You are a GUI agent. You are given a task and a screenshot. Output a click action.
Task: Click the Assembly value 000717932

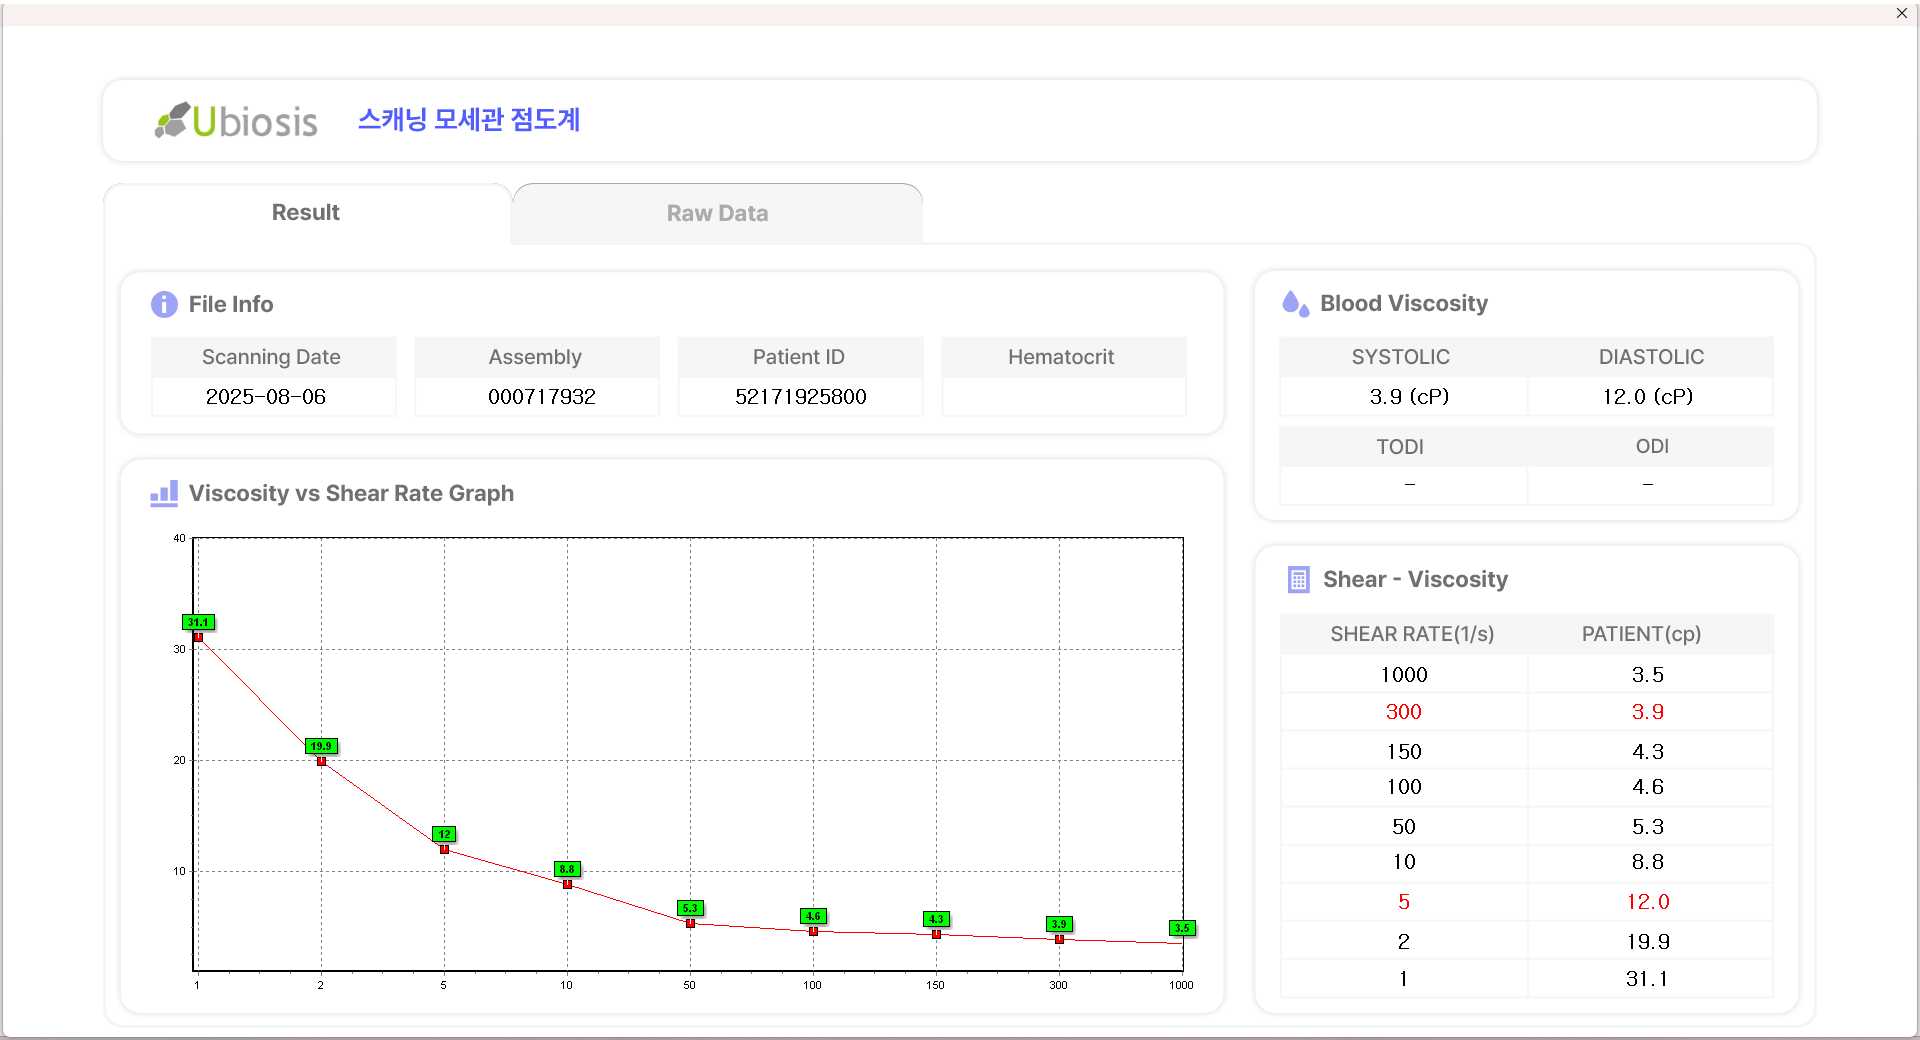(x=541, y=397)
